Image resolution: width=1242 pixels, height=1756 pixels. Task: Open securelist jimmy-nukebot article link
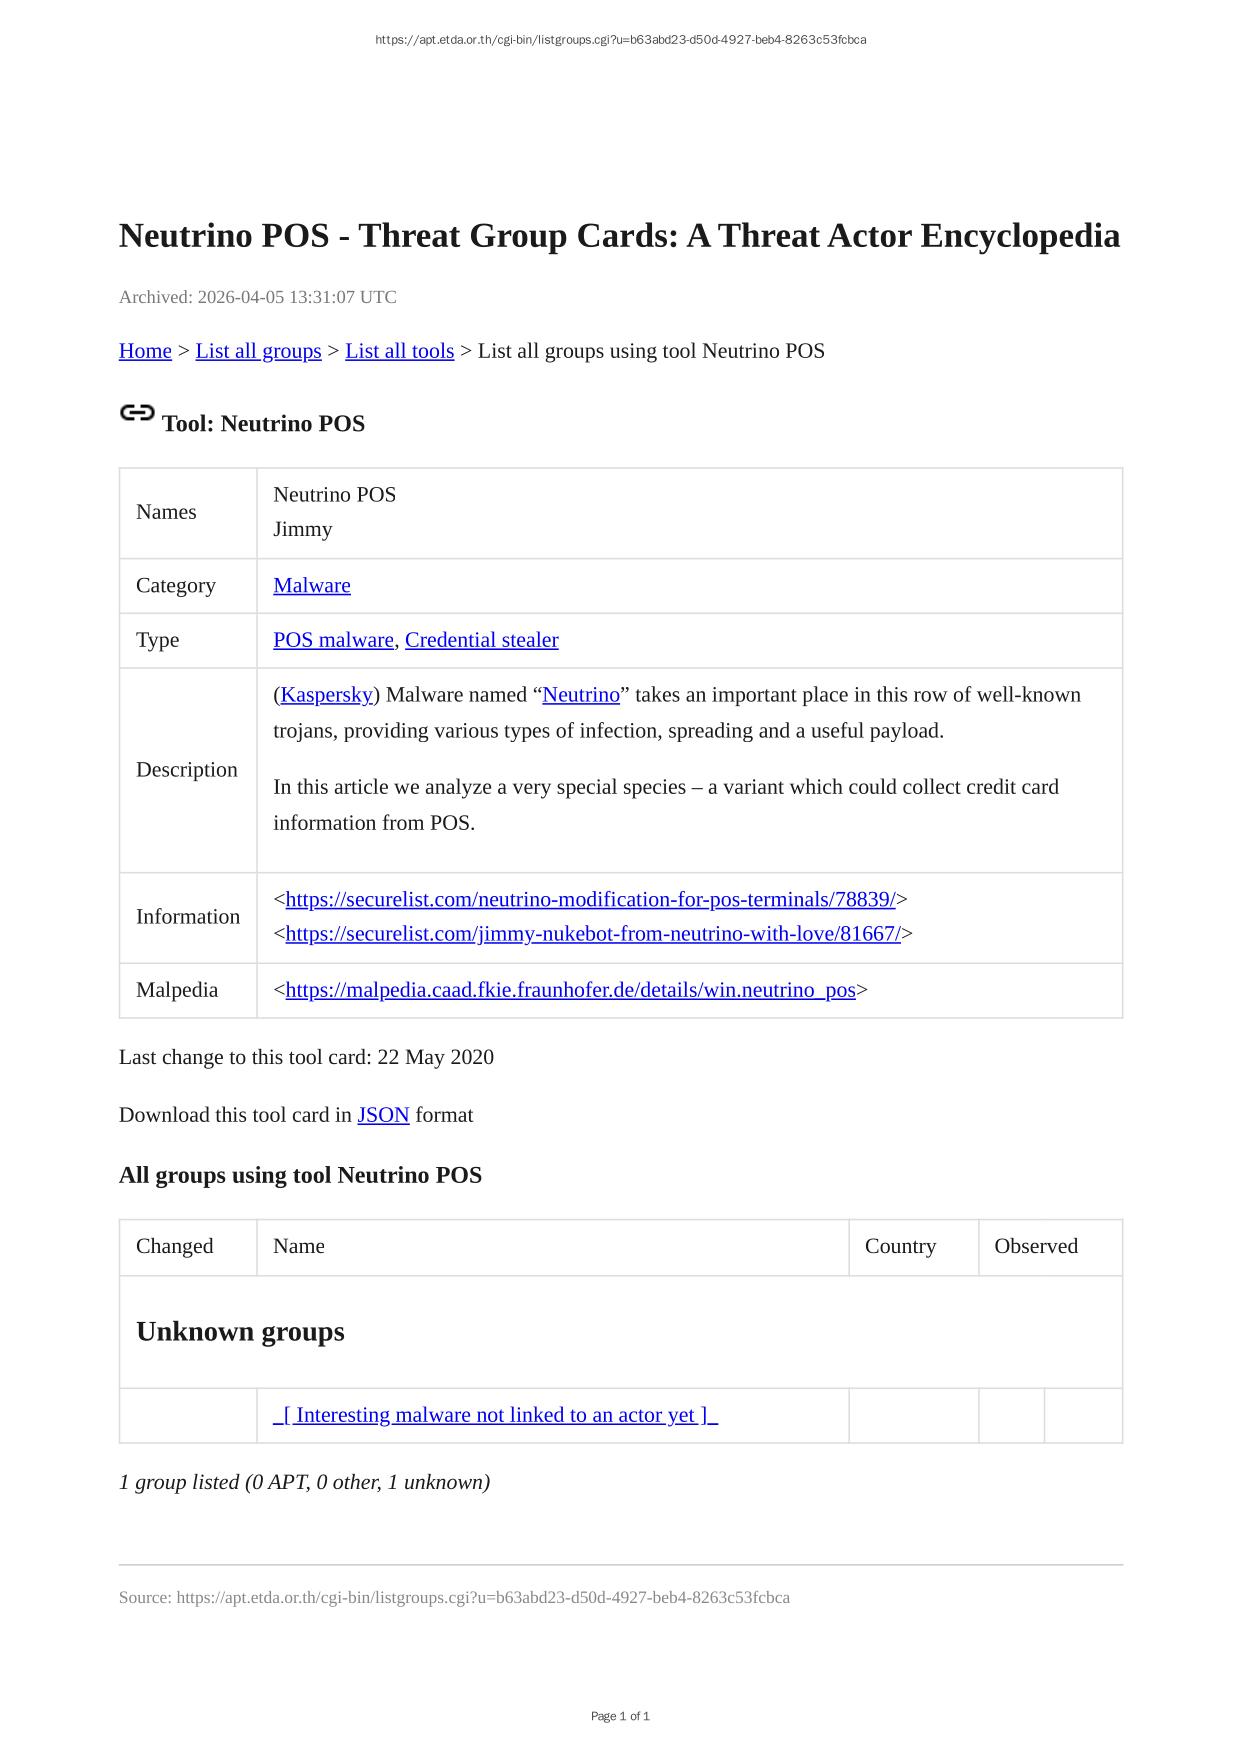[593, 934]
